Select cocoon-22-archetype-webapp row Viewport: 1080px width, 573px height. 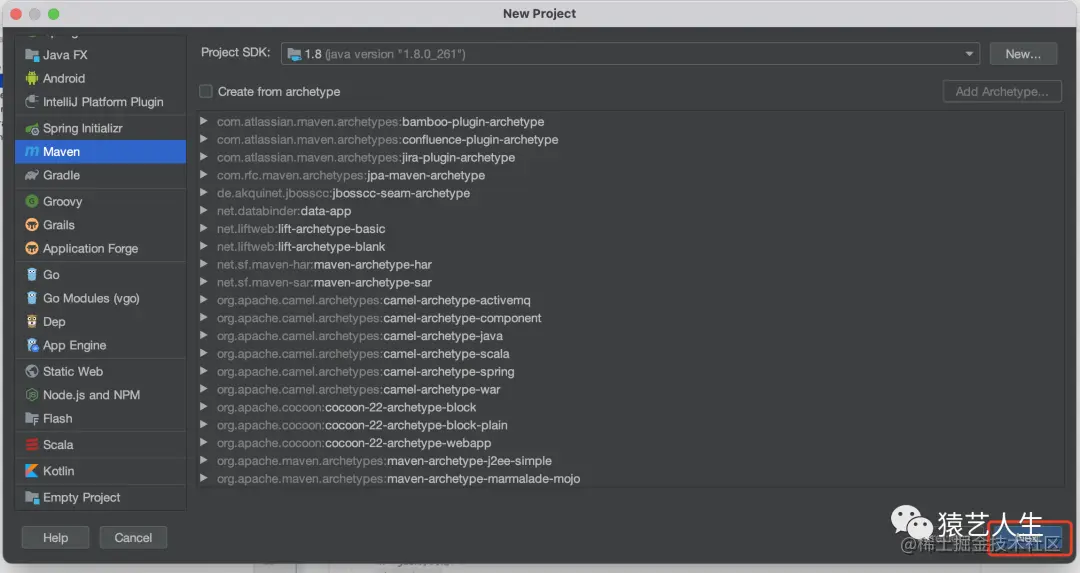(630, 443)
